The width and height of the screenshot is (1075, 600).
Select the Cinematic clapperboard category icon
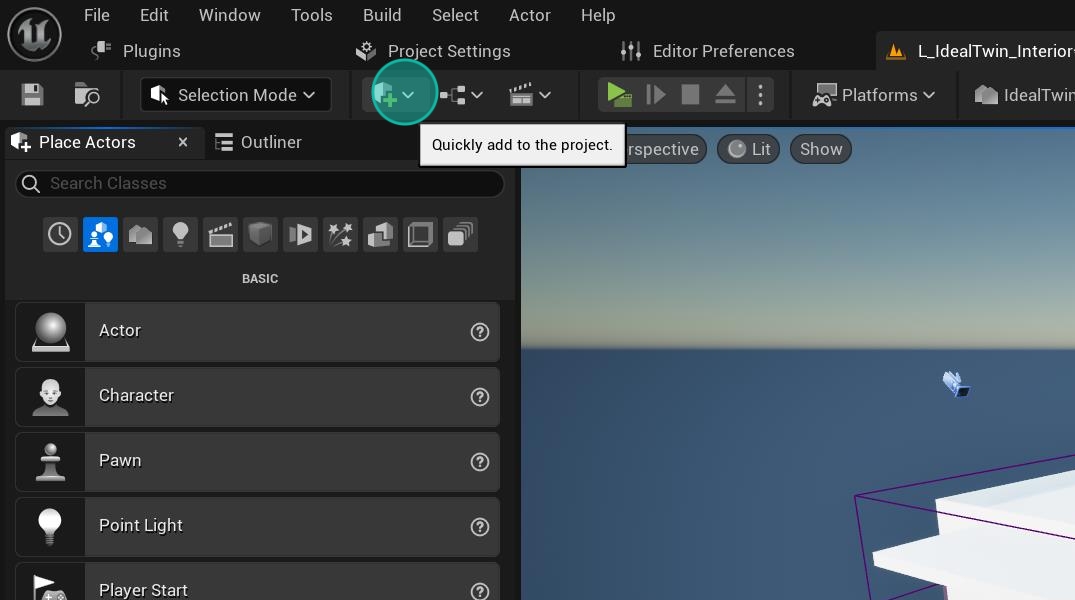click(x=220, y=235)
